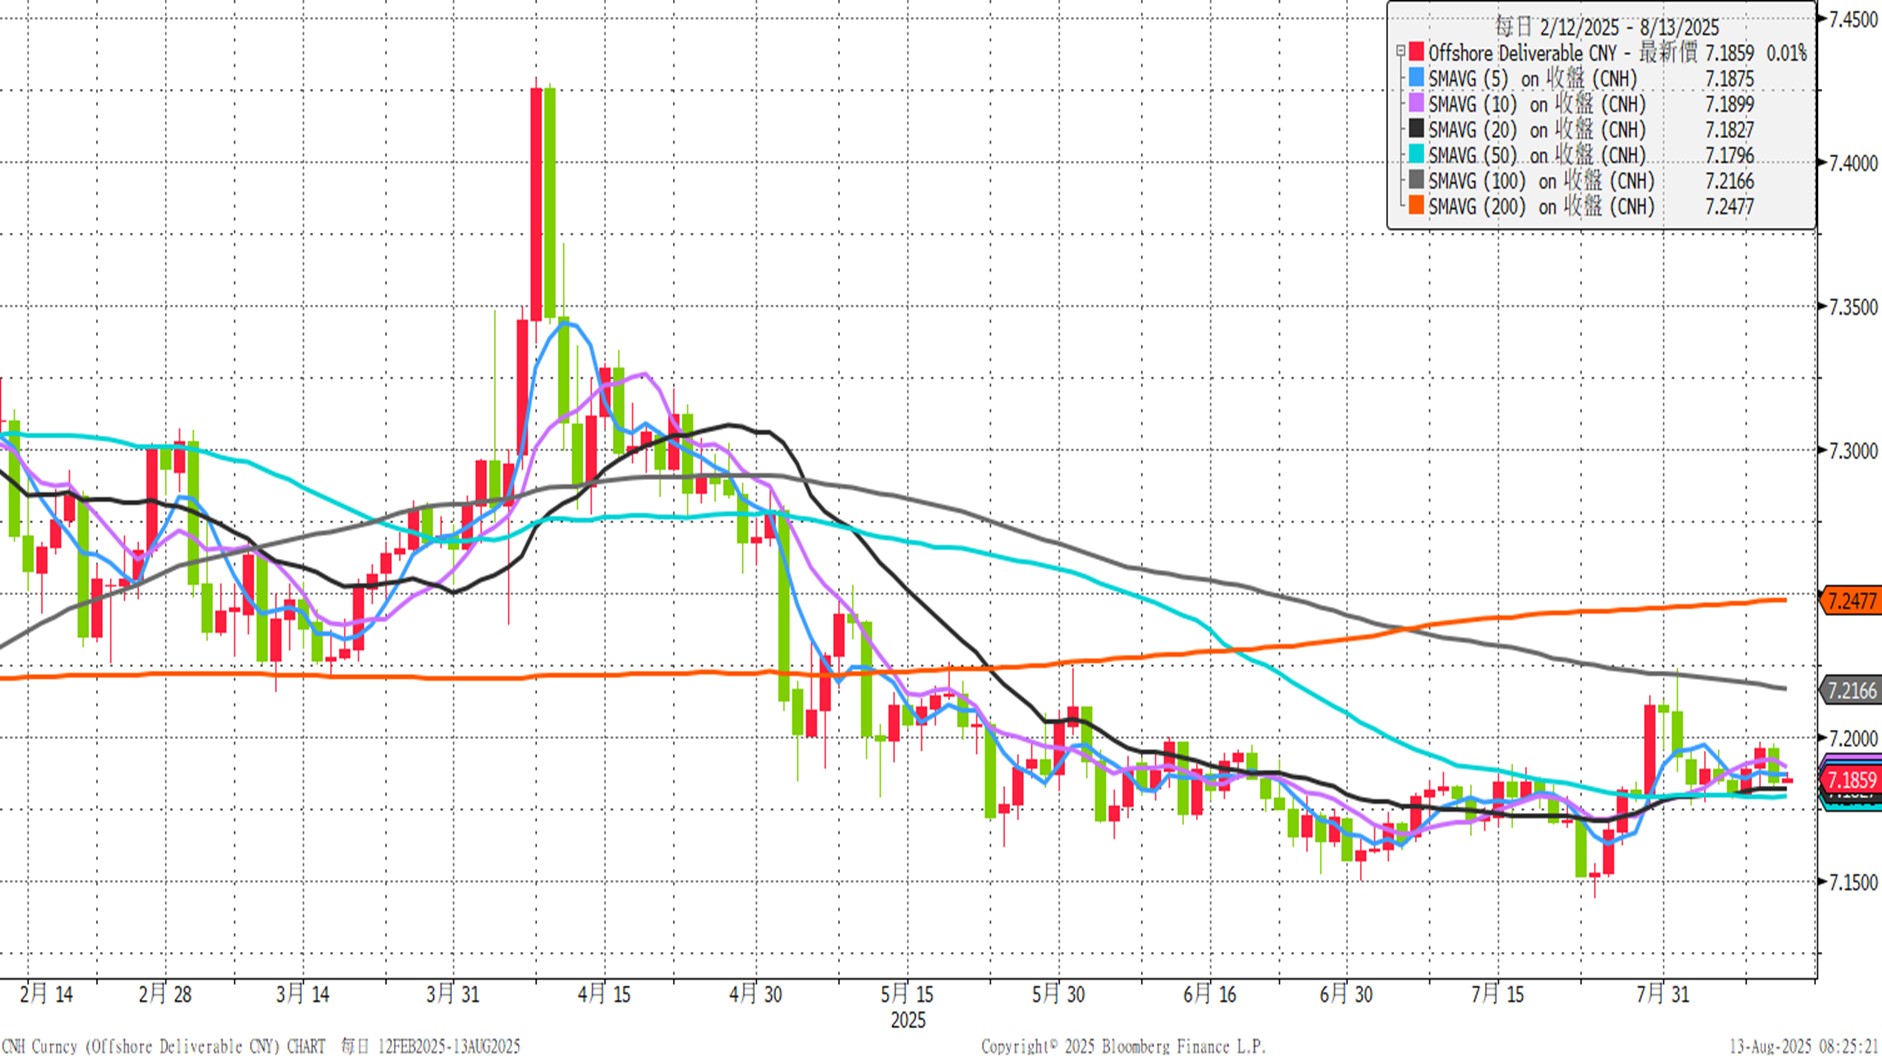Click the gray 7.2166 price tag on axis
1882x1058 pixels.
point(1851,690)
